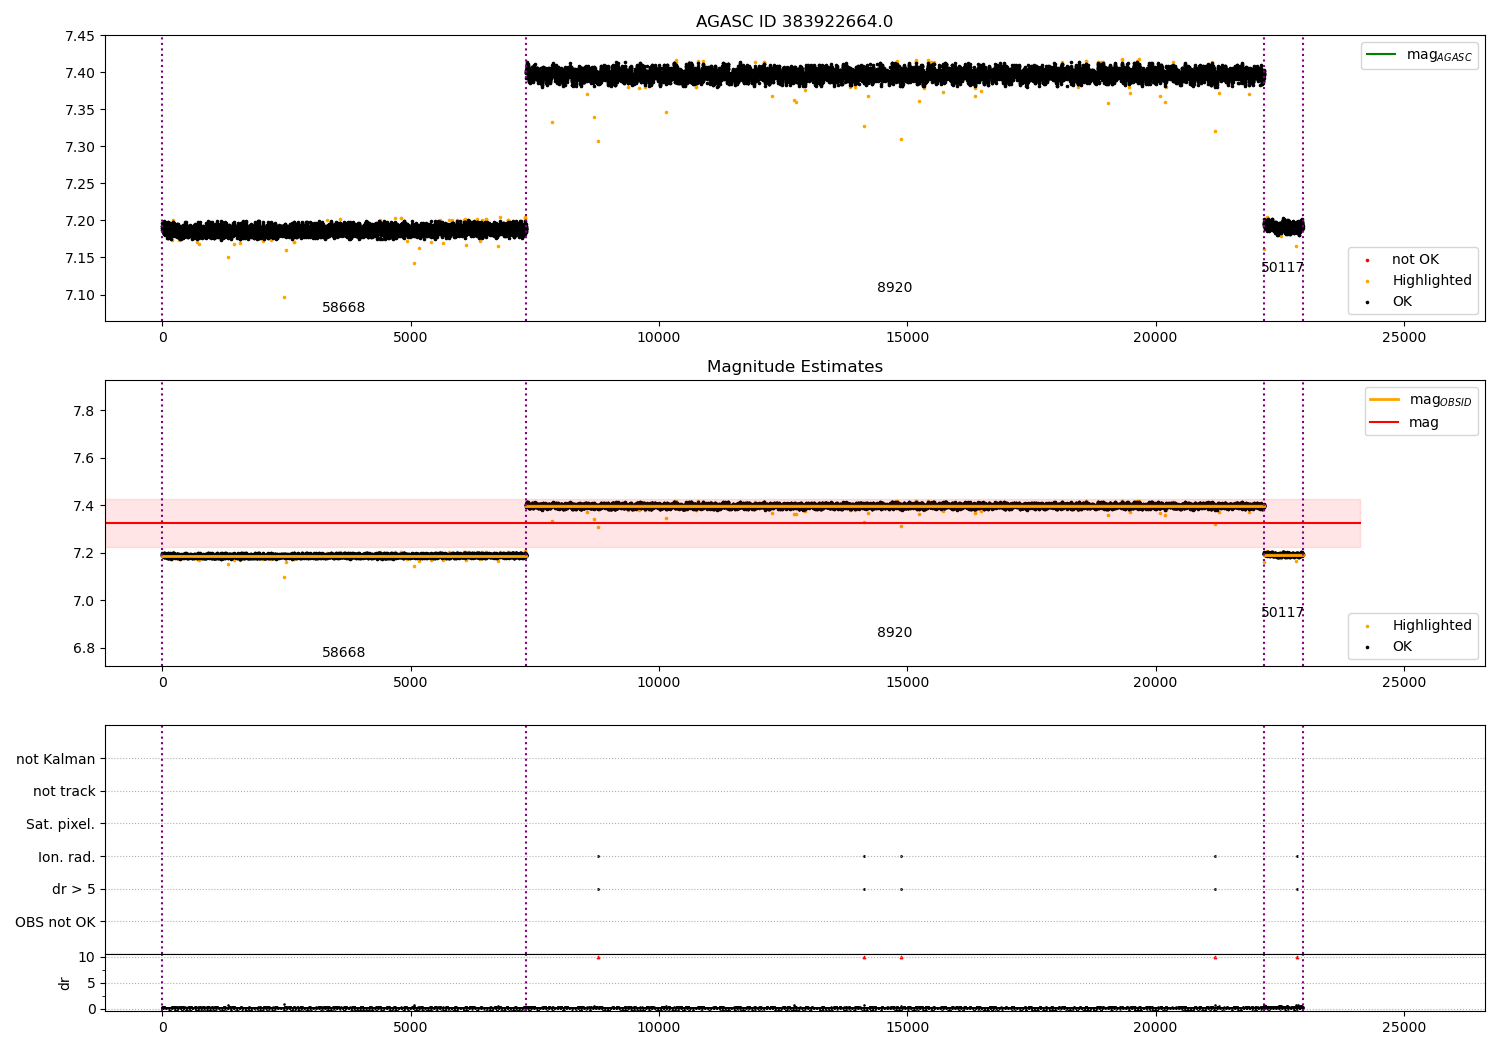
Task: Click the 7.15 tick on top plot y-axis
Action: (79, 258)
